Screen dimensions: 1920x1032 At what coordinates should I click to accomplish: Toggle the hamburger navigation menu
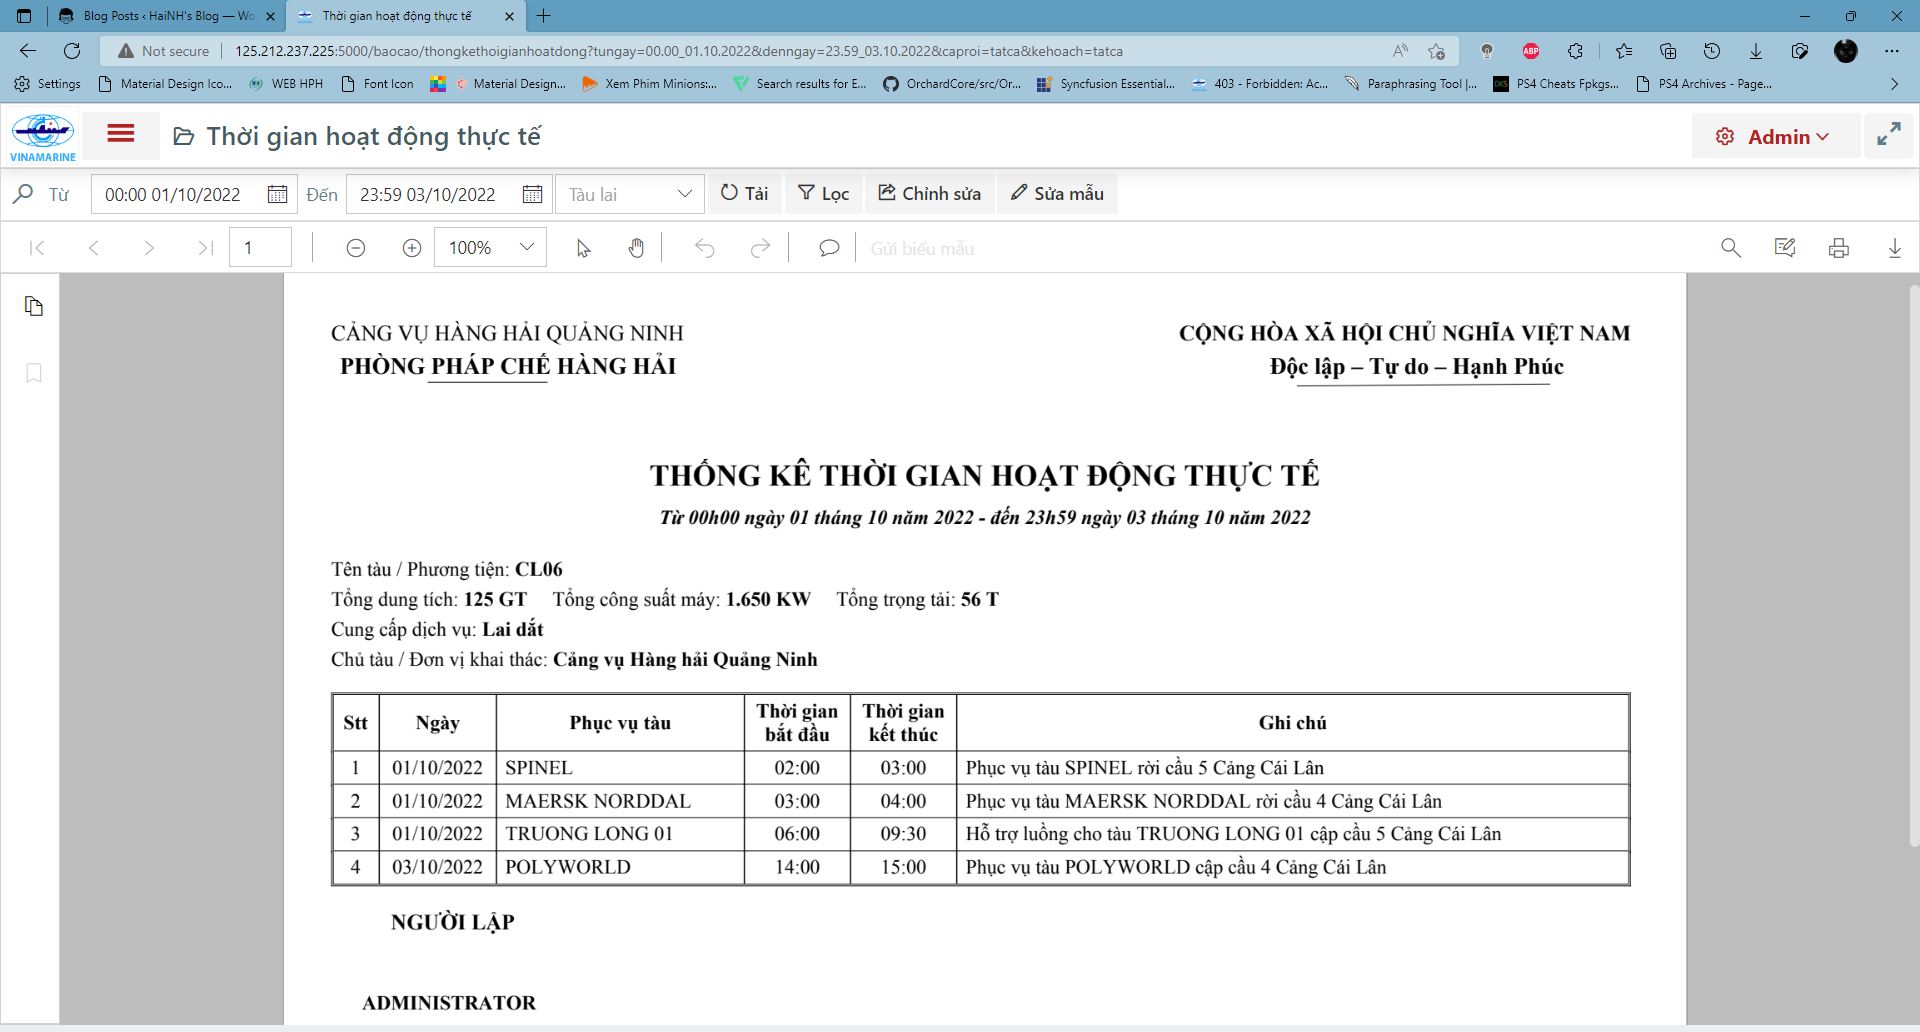[121, 134]
